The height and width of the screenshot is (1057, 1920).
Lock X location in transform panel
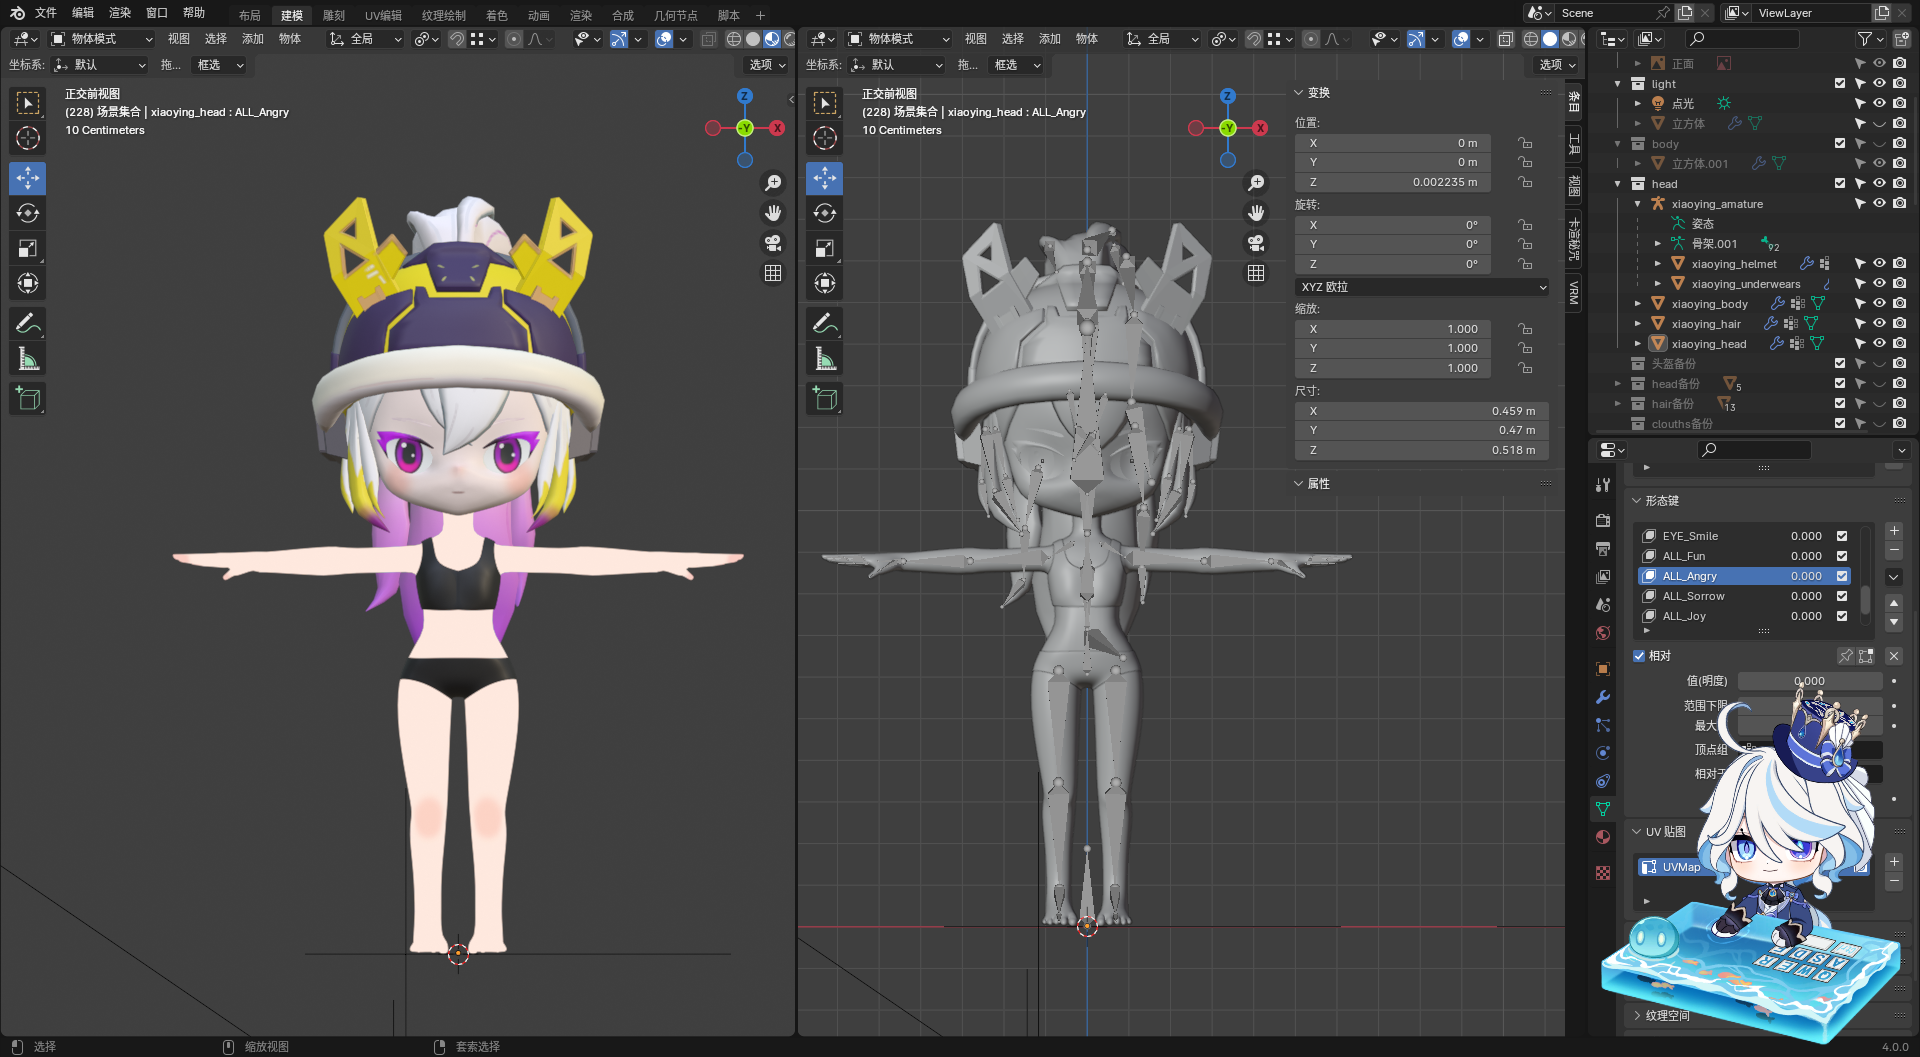[x=1525, y=143]
